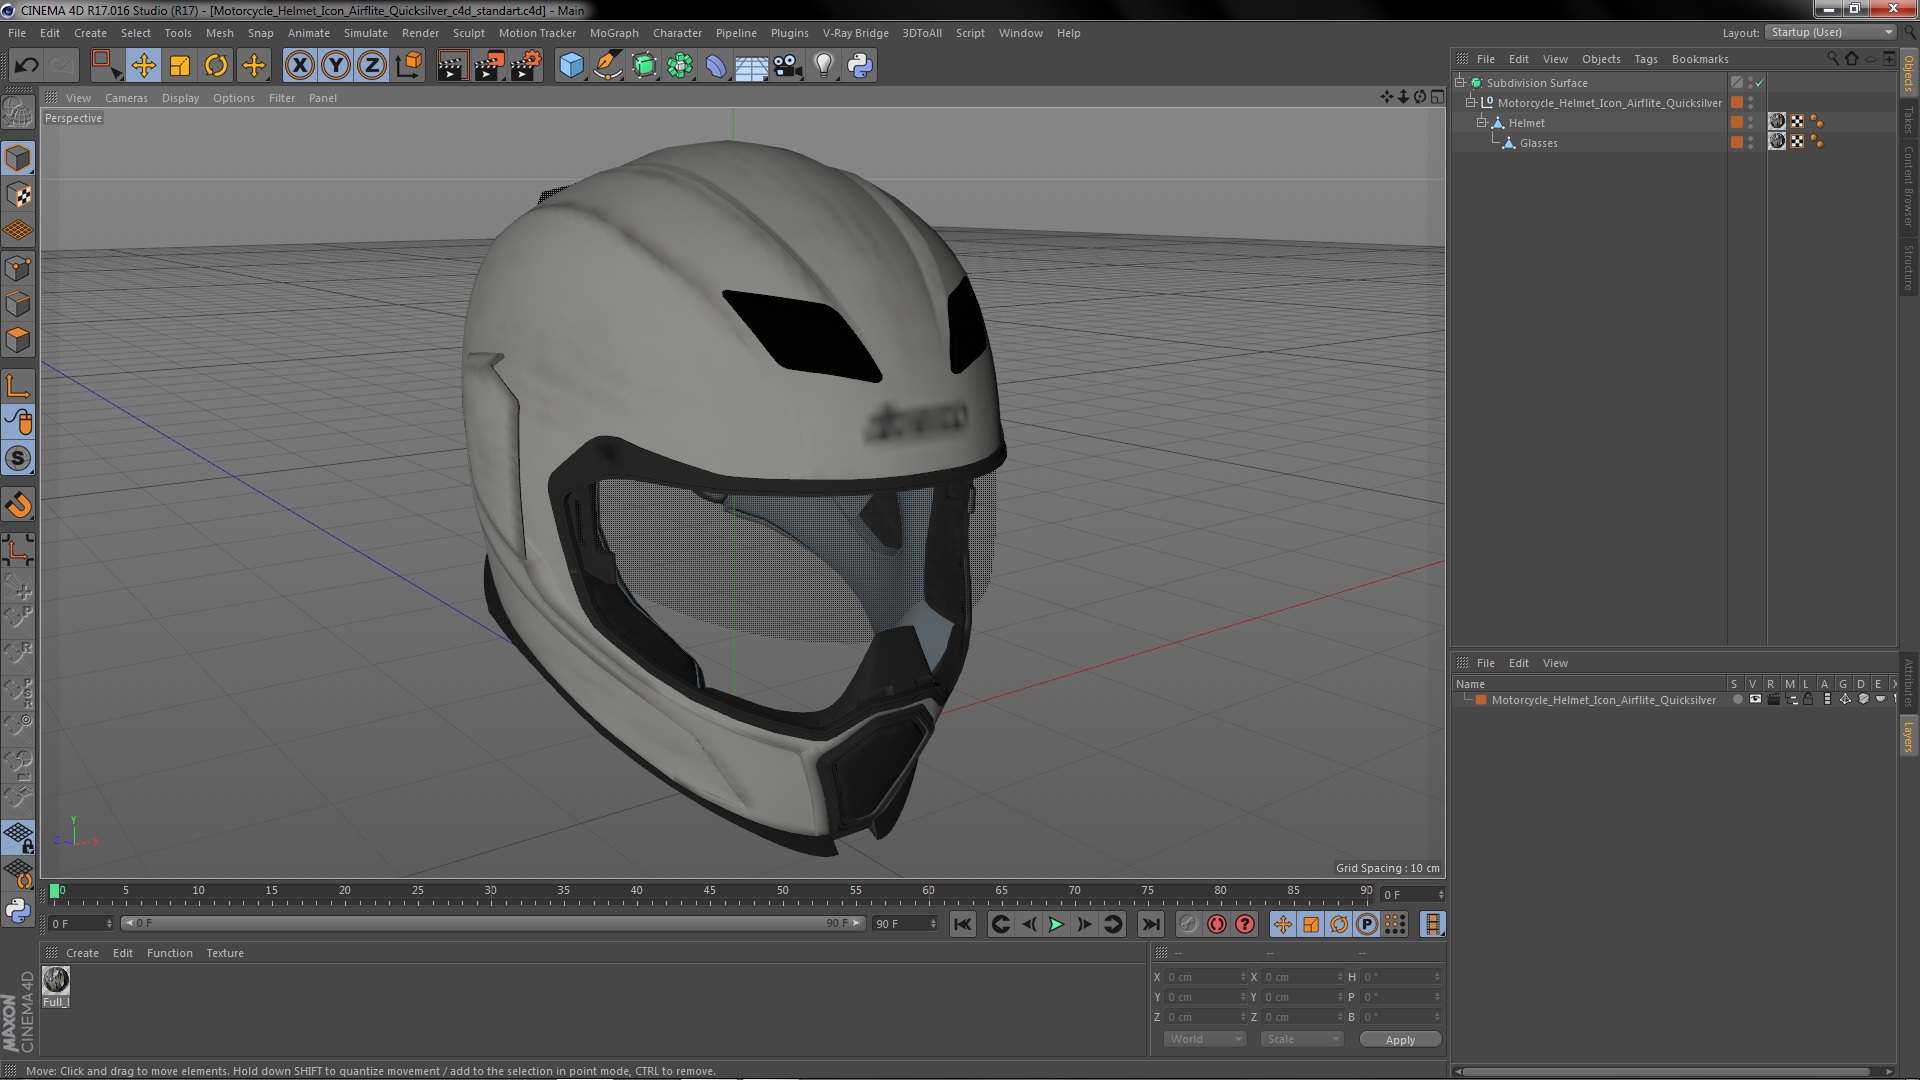The width and height of the screenshot is (1920, 1080).
Task: Add a Camera object
Action: point(788,66)
